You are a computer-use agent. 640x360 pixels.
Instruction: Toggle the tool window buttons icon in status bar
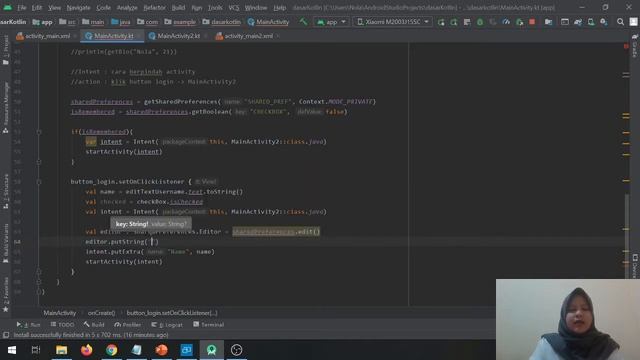pos(6,335)
